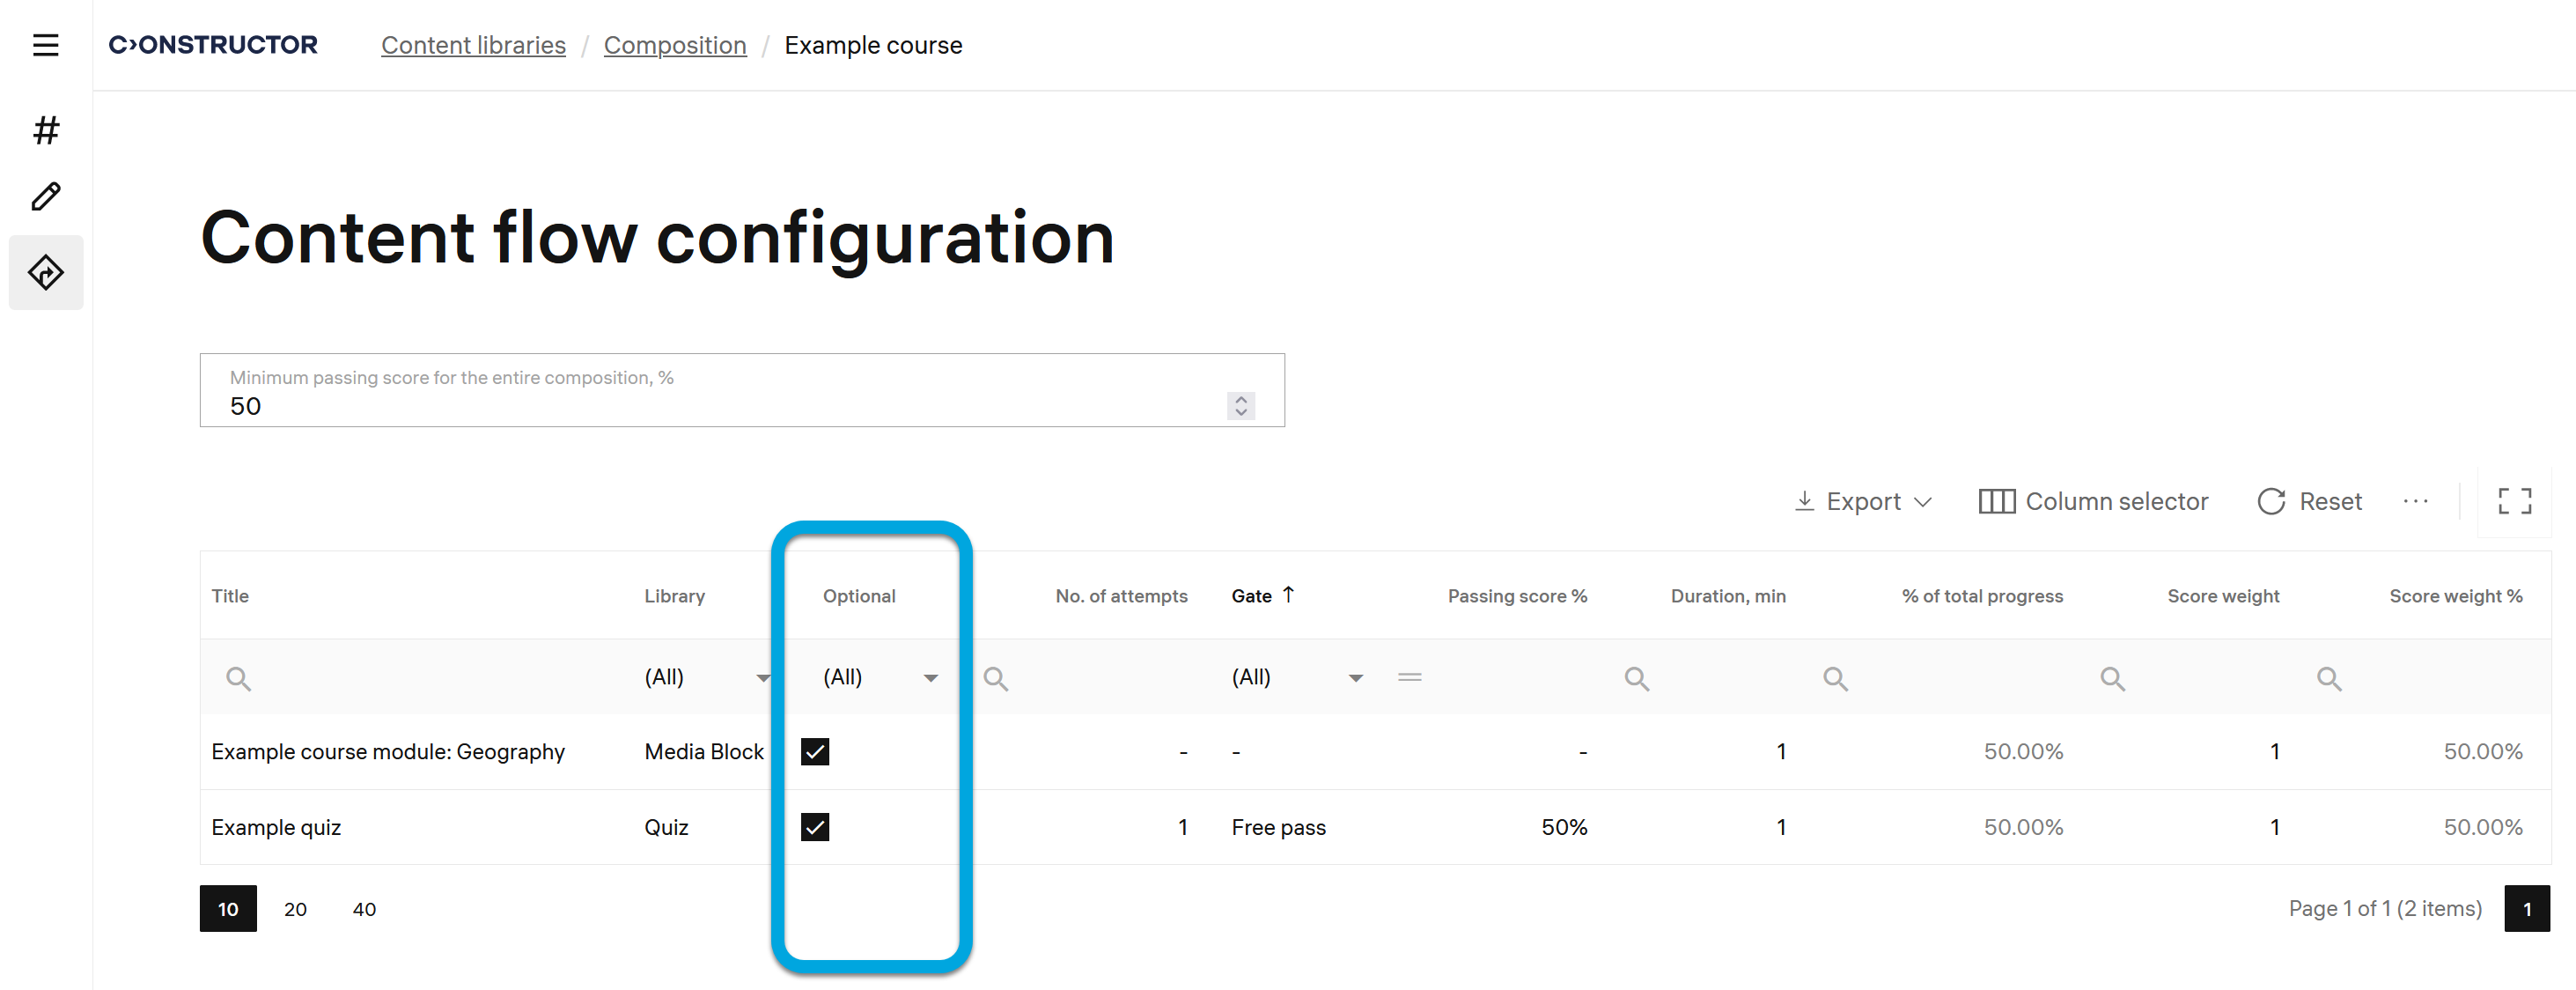Navigate to Composition breadcrumb link
This screenshot has height=990, width=2576.
675,45
